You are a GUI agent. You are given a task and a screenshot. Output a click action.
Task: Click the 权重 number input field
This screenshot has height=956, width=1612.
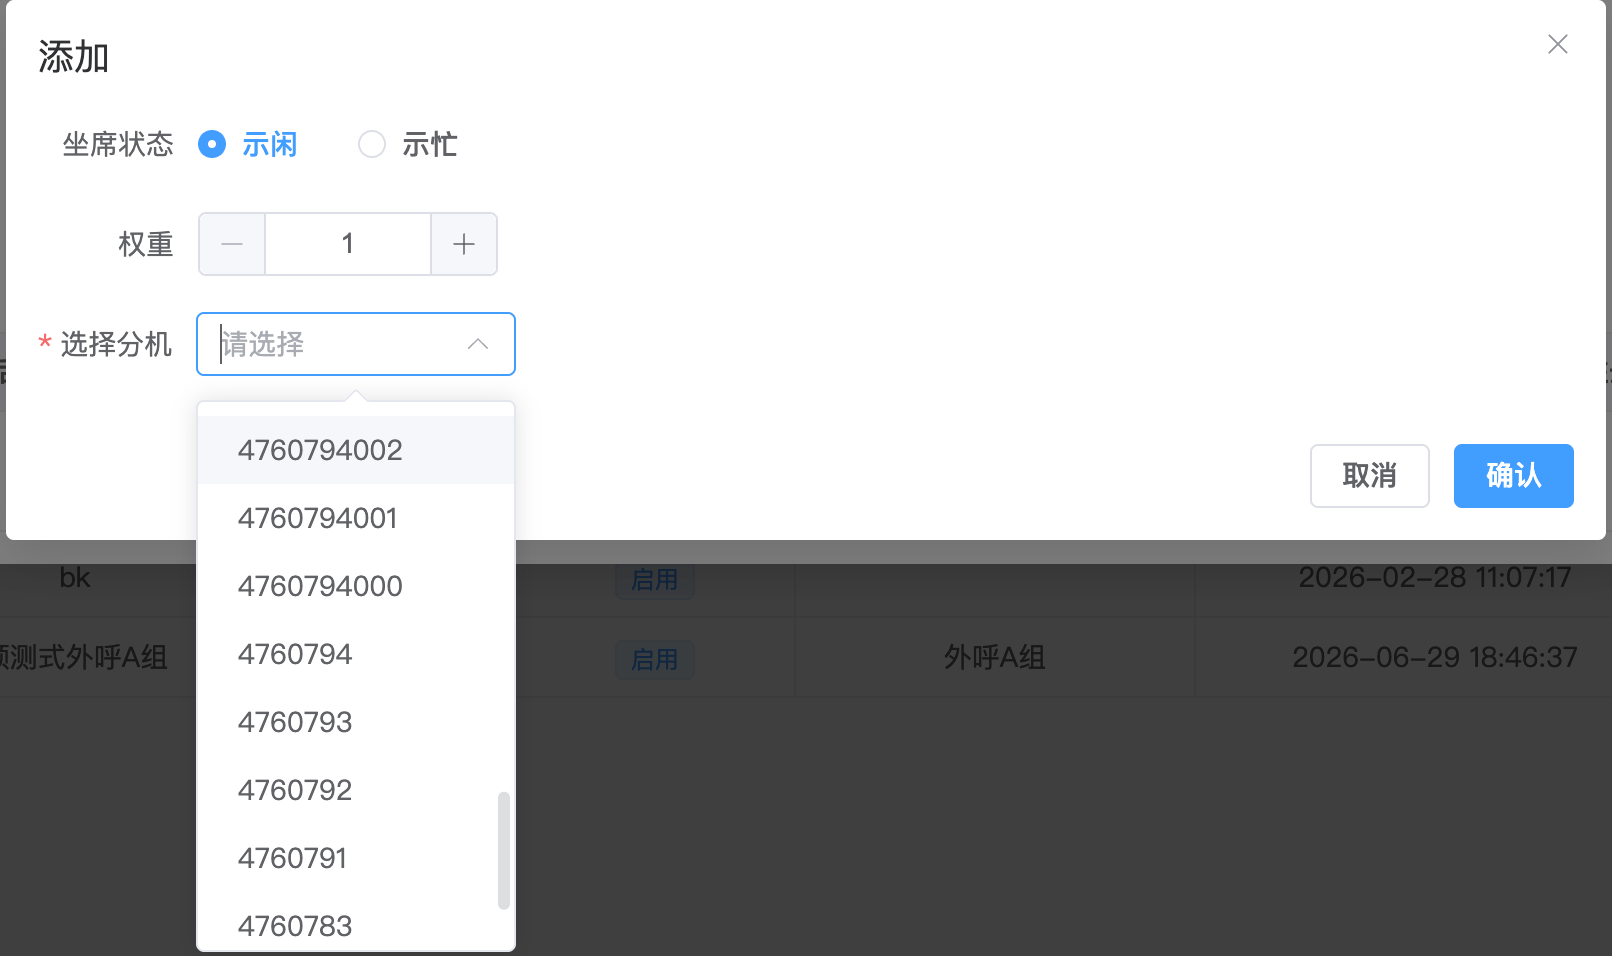click(x=348, y=244)
